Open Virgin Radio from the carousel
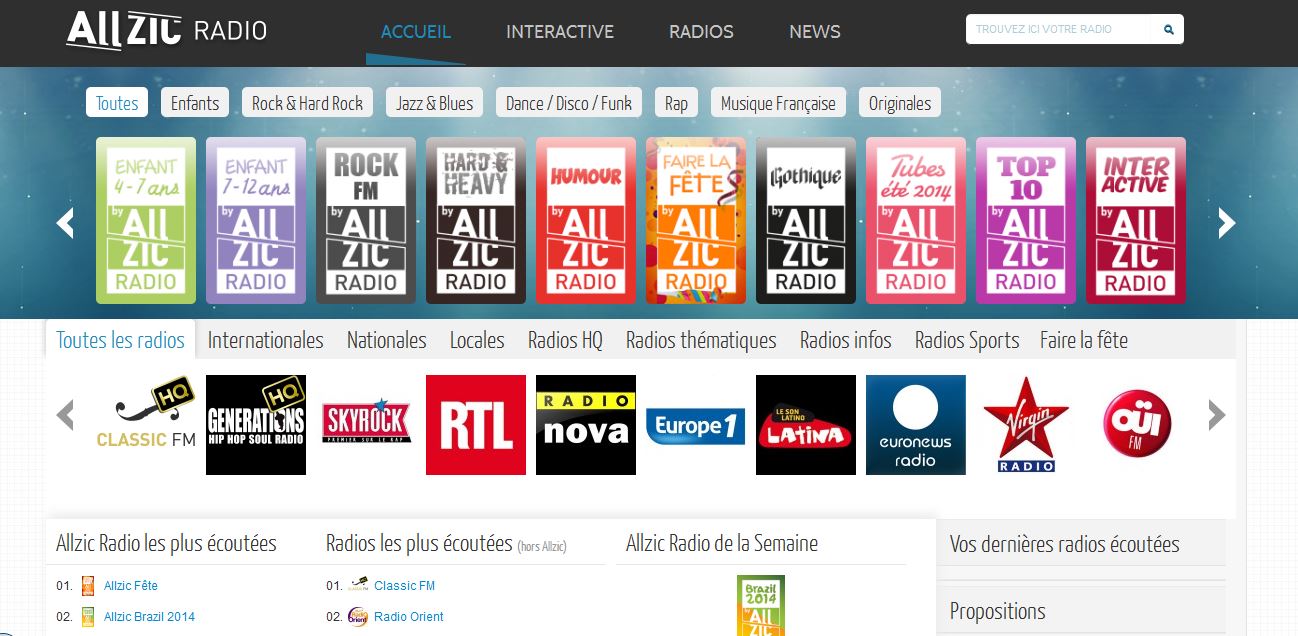 (x=1025, y=423)
